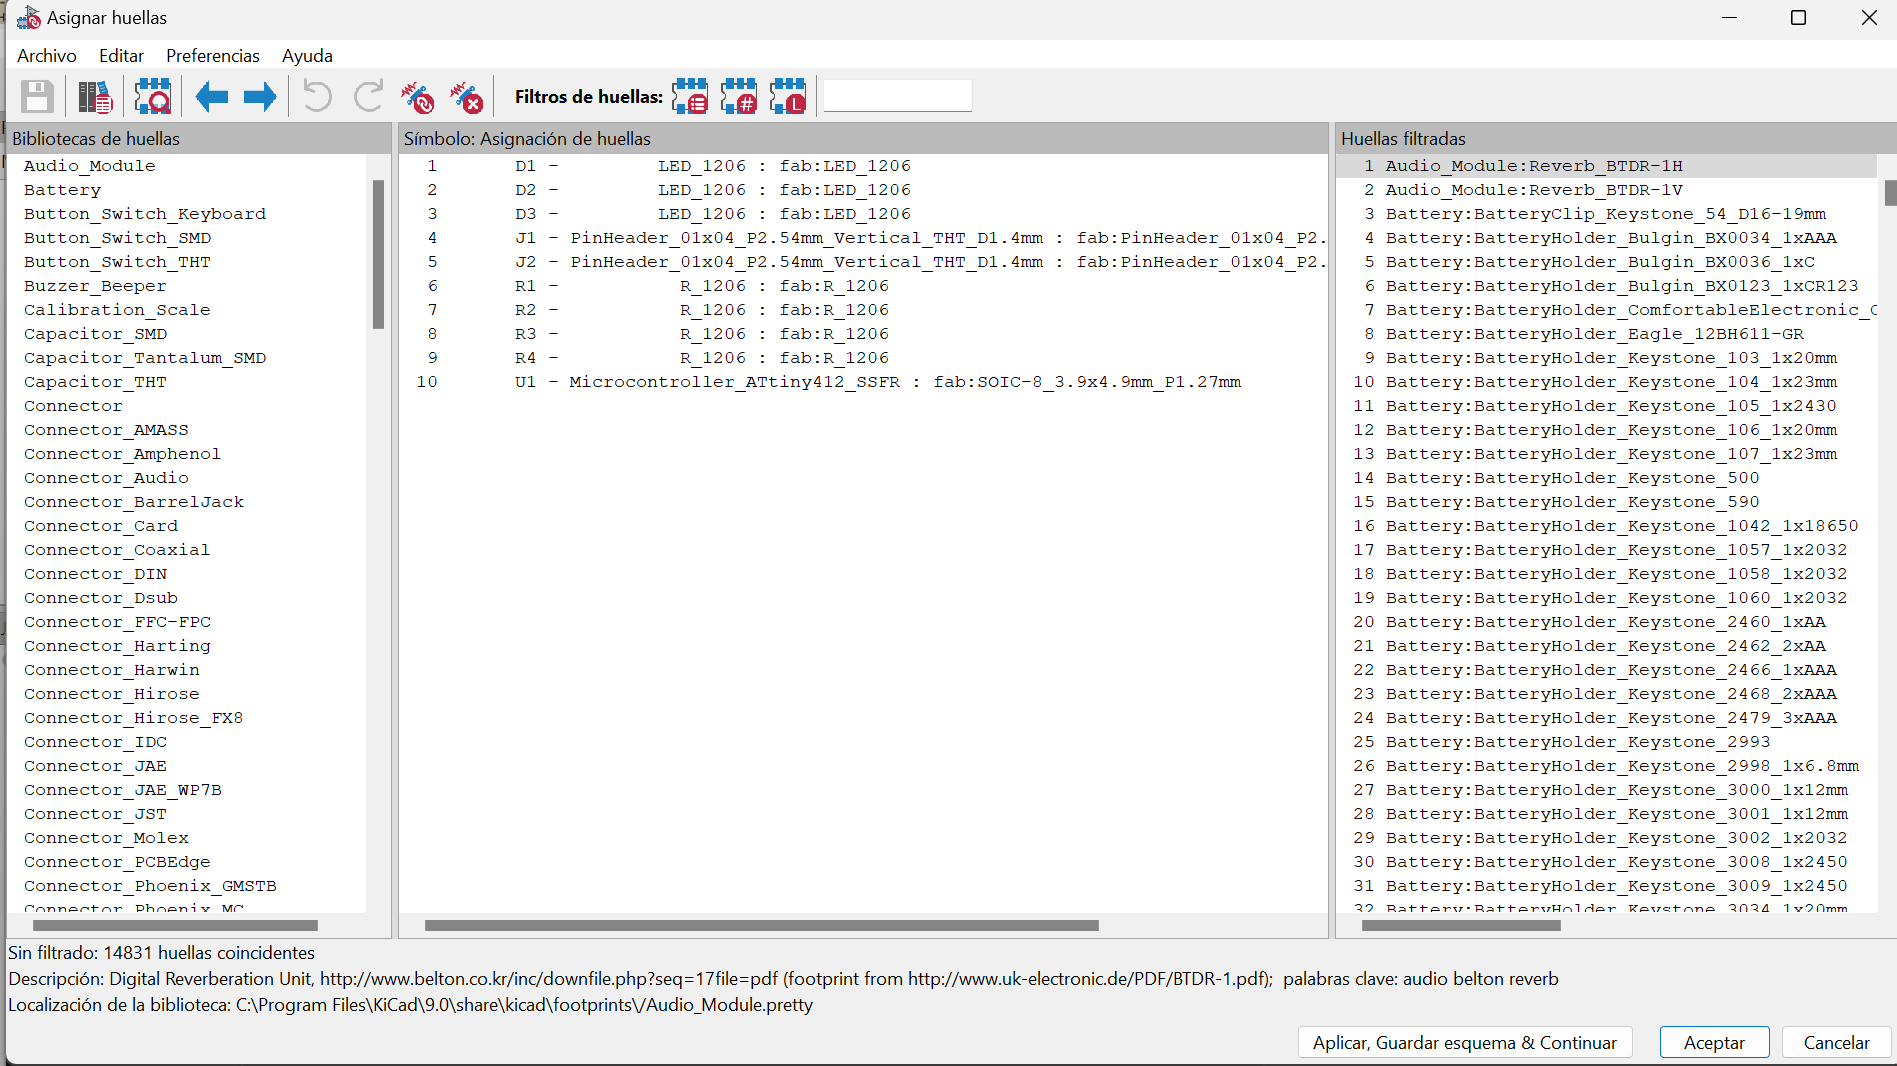Save footprint associations with the floppy disk icon
This screenshot has width=1897, height=1066.
[37, 97]
